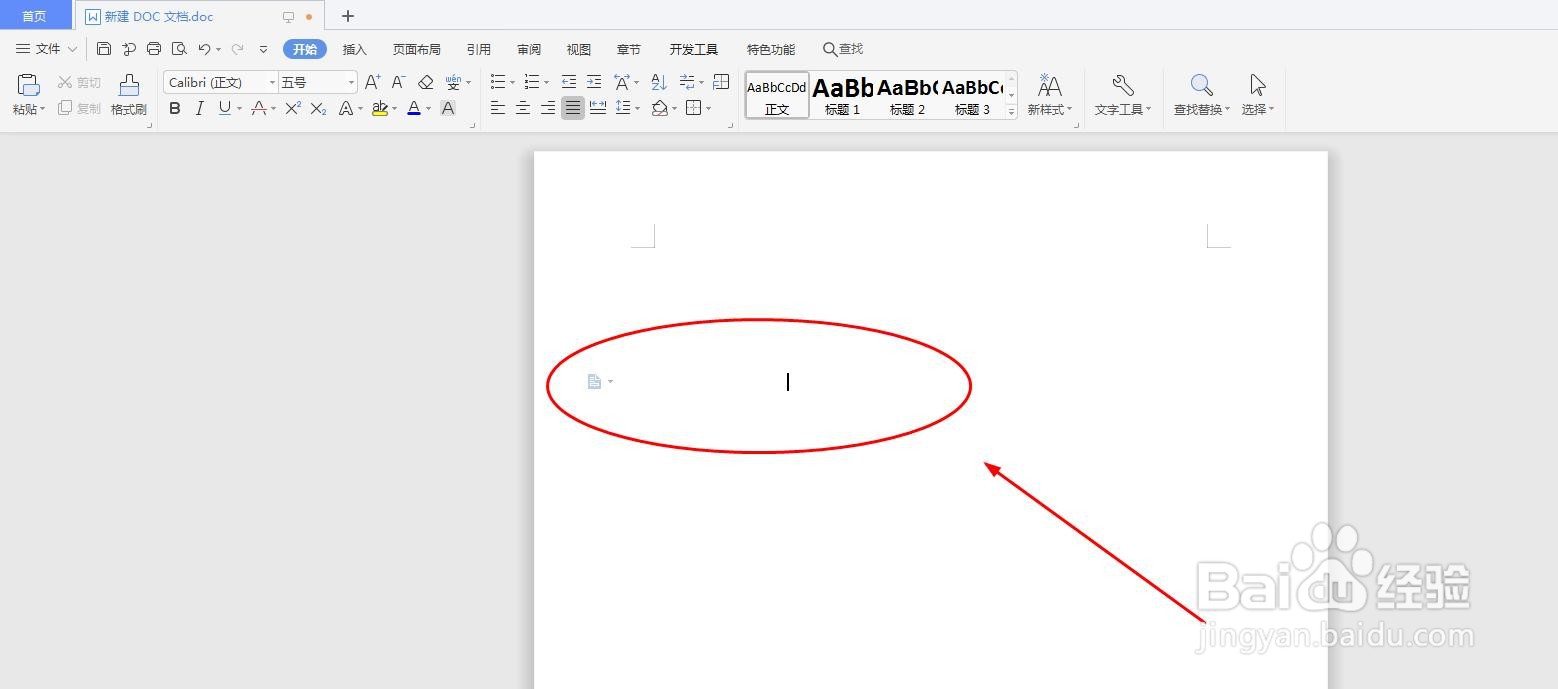Clear formatting with the eraser icon
The image size is (1558, 689).
pyautogui.click(x=424, y=82)
